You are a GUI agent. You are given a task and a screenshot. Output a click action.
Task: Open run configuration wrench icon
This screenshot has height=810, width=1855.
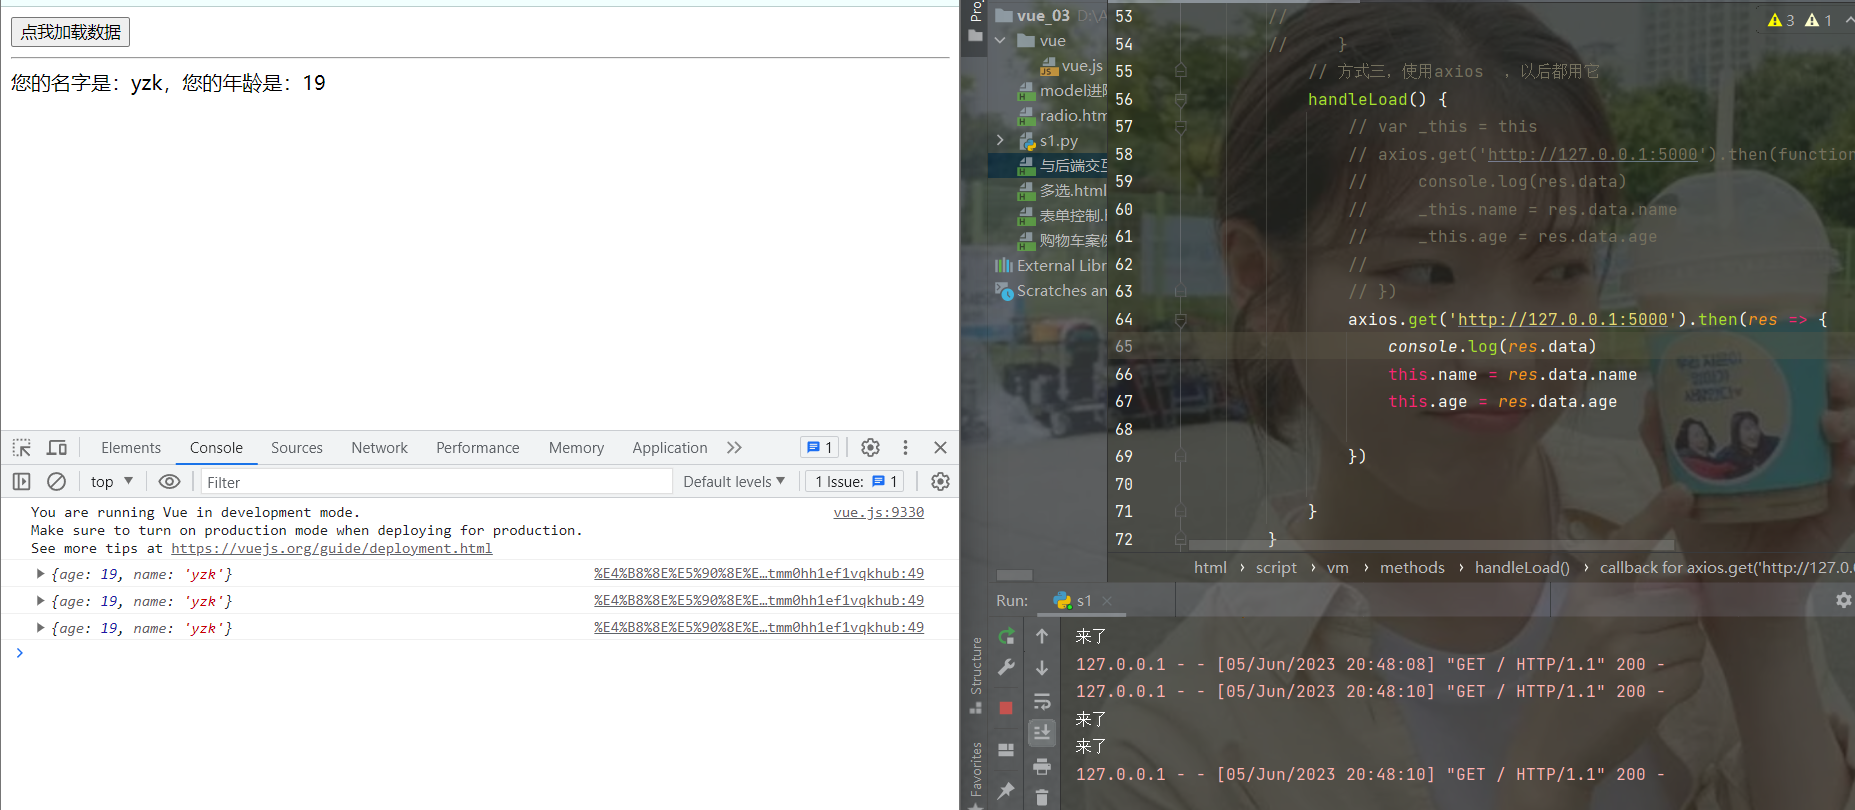tap(1006, 667)
